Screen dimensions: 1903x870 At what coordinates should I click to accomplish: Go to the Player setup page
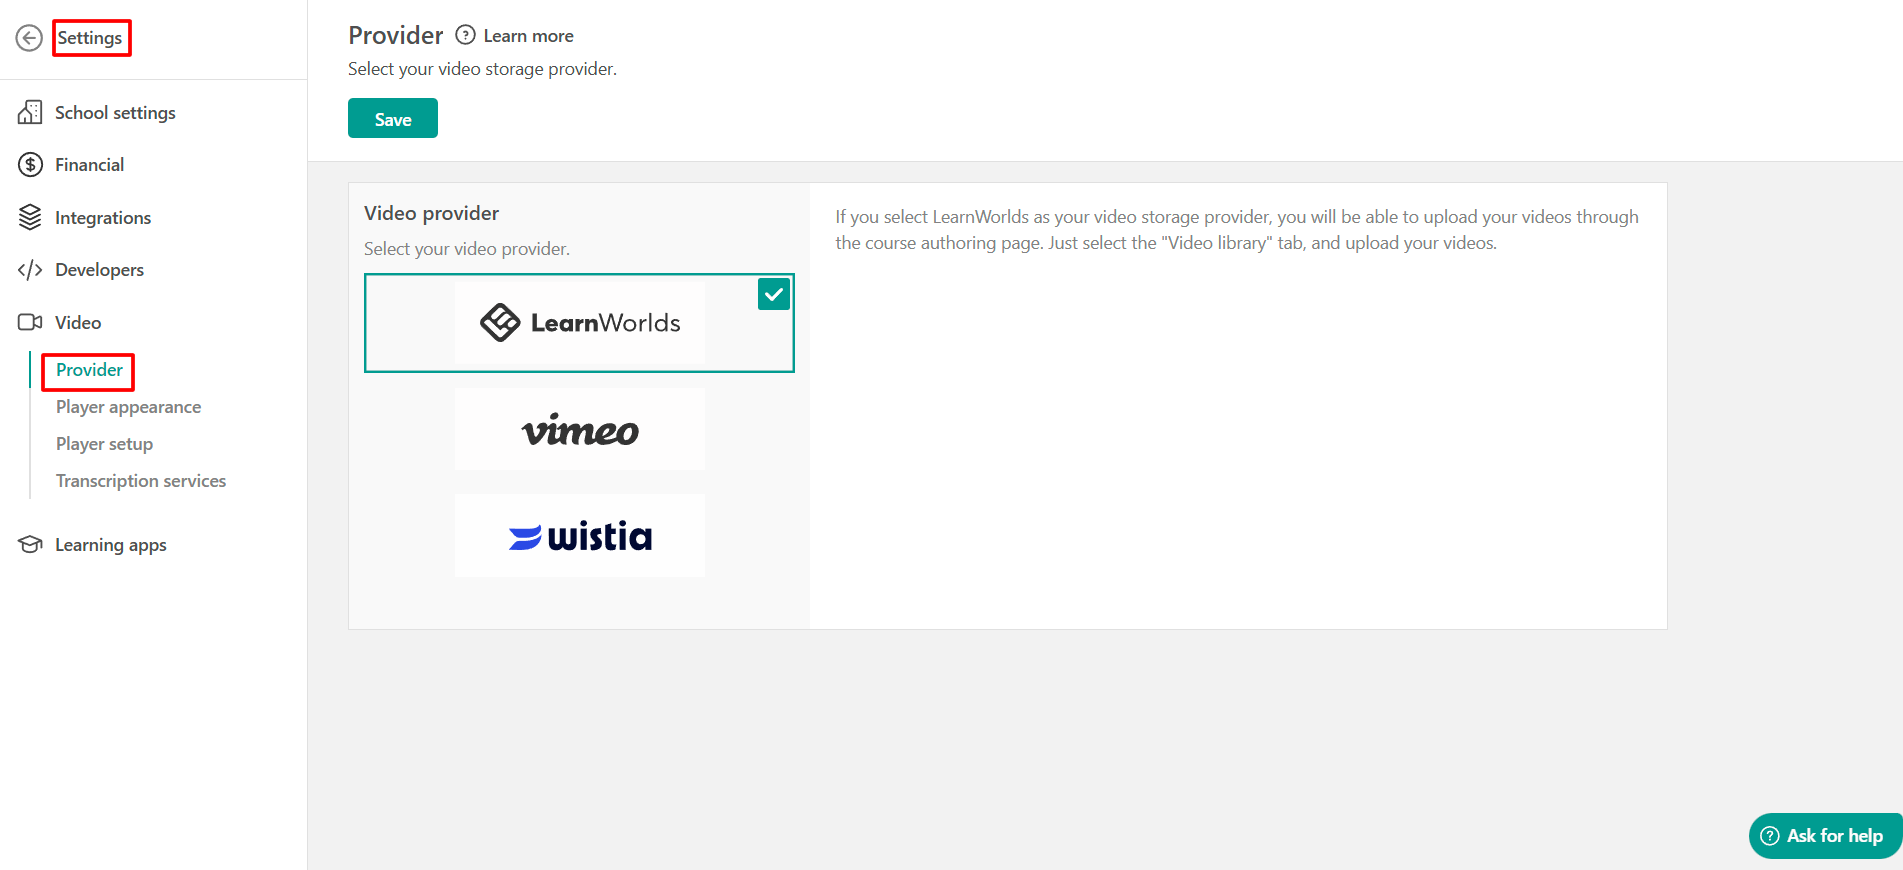(x=104, y=444)
